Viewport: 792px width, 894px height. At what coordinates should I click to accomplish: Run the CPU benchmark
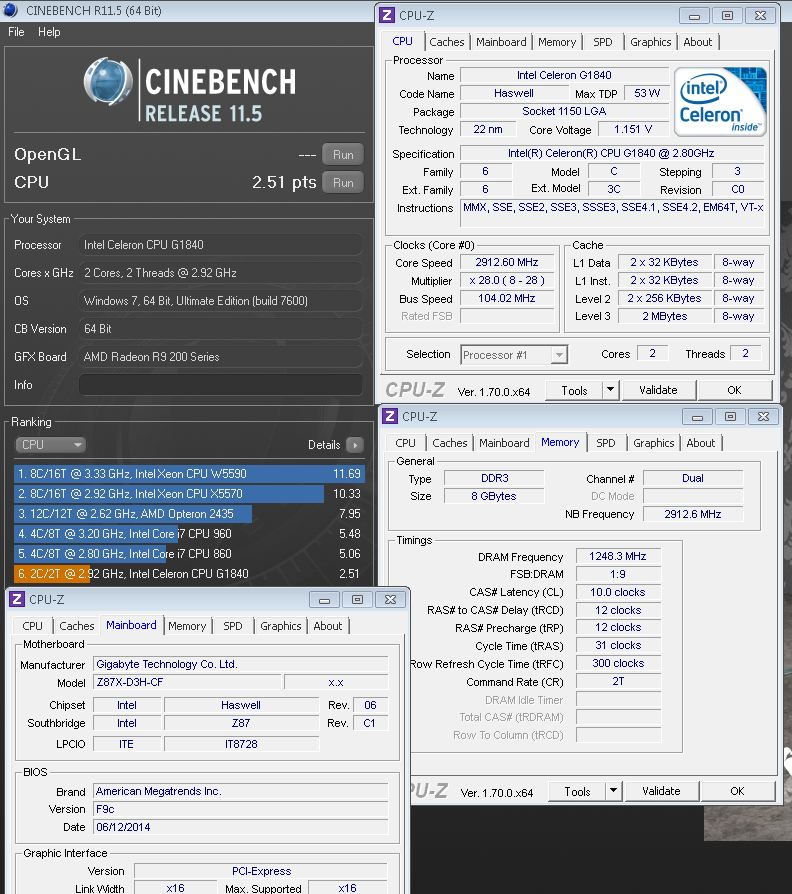point(343,182)
